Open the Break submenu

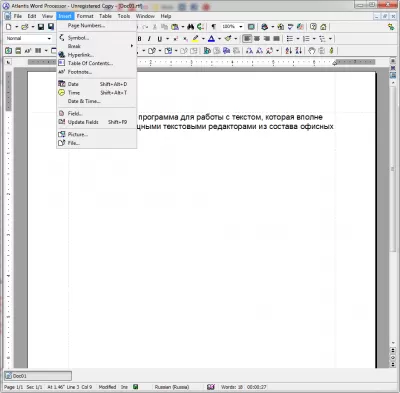97,46
